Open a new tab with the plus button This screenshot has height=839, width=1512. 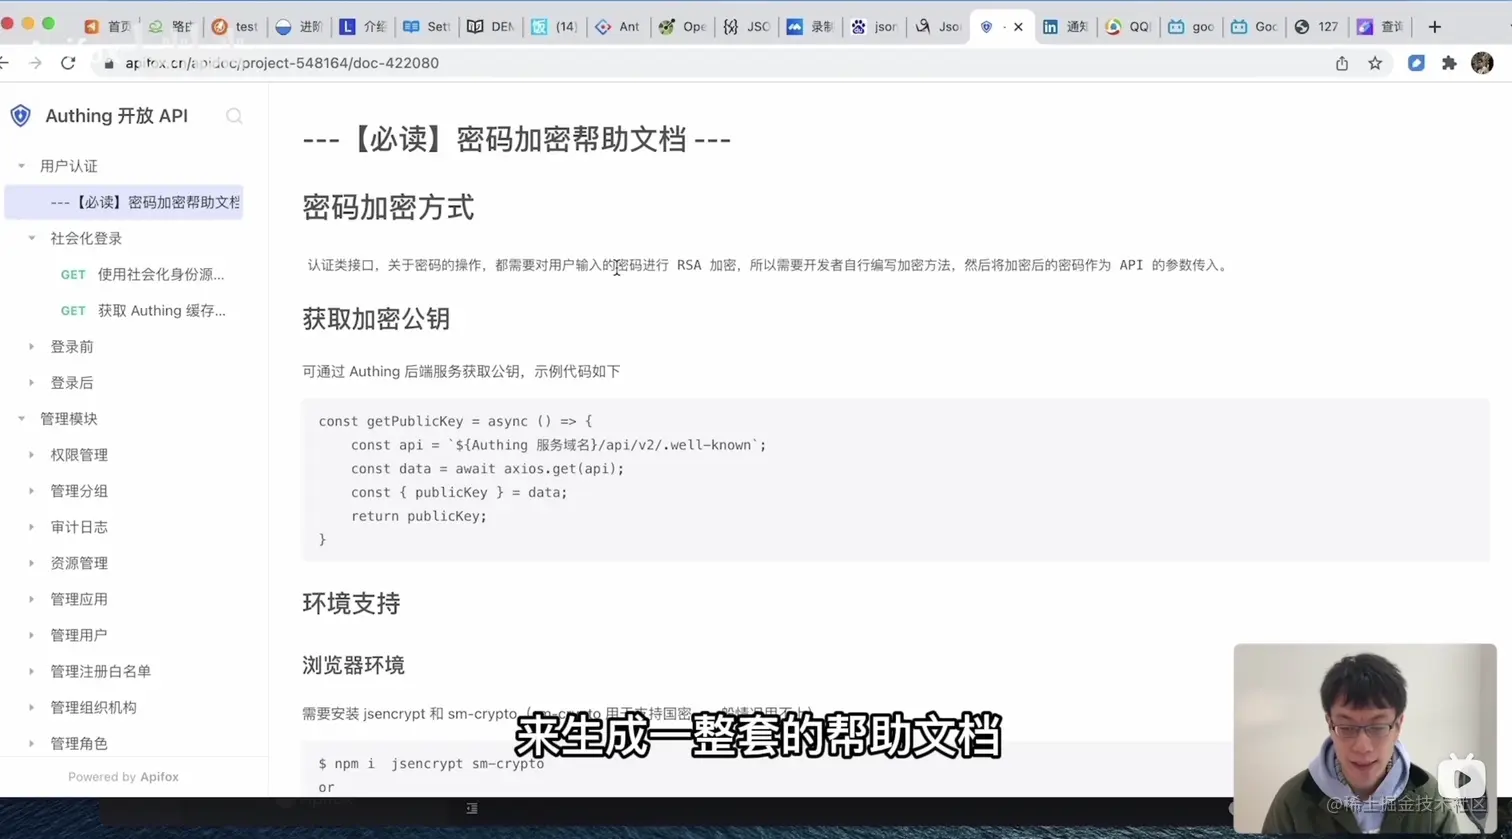click(x=1434, y=27)
